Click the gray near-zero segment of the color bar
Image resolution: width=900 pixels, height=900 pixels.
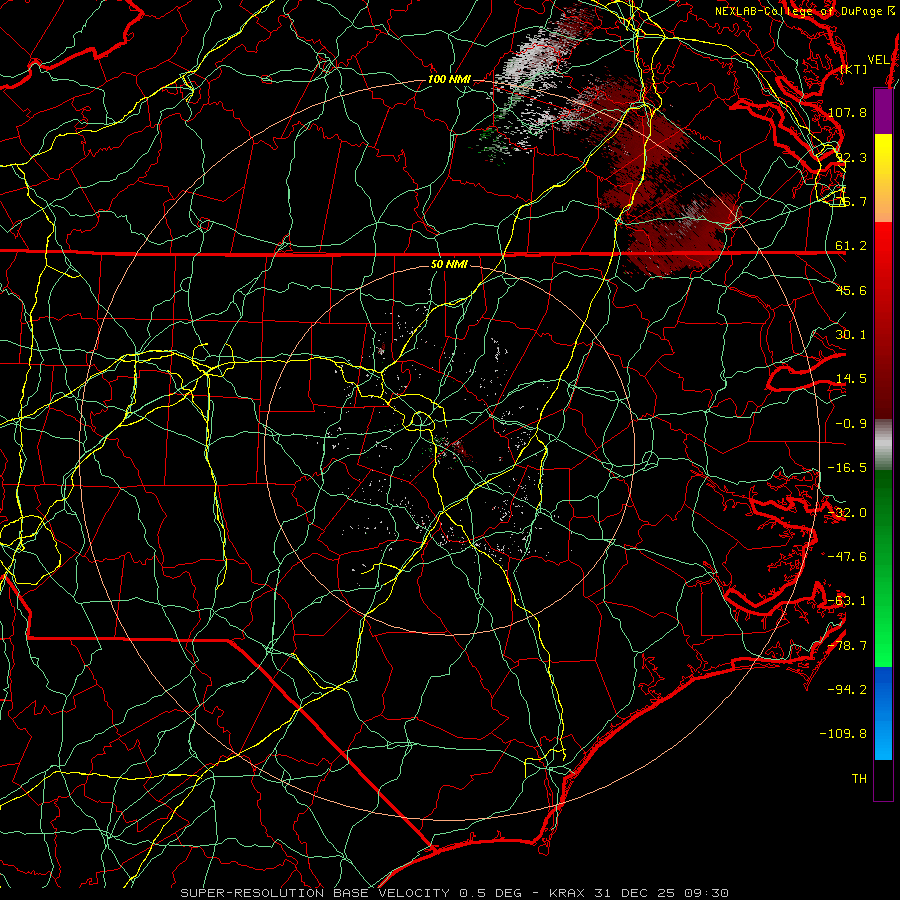pos(883,445)
